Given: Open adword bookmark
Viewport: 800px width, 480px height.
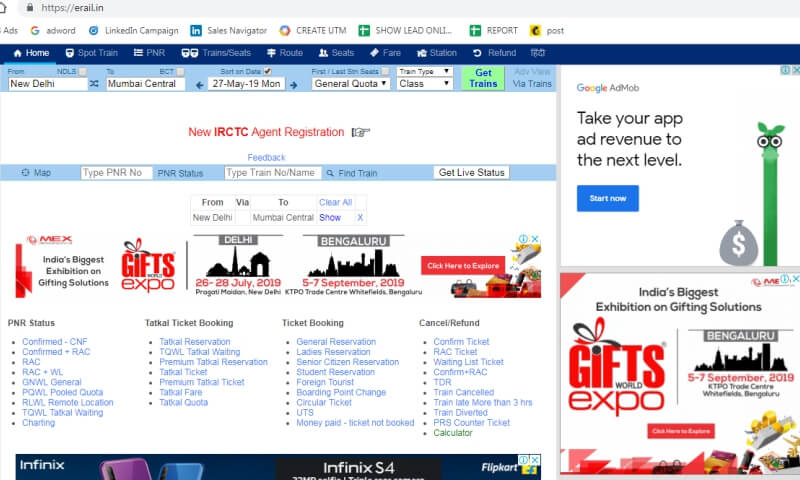Looking at the screenshot, I should 53,31.
